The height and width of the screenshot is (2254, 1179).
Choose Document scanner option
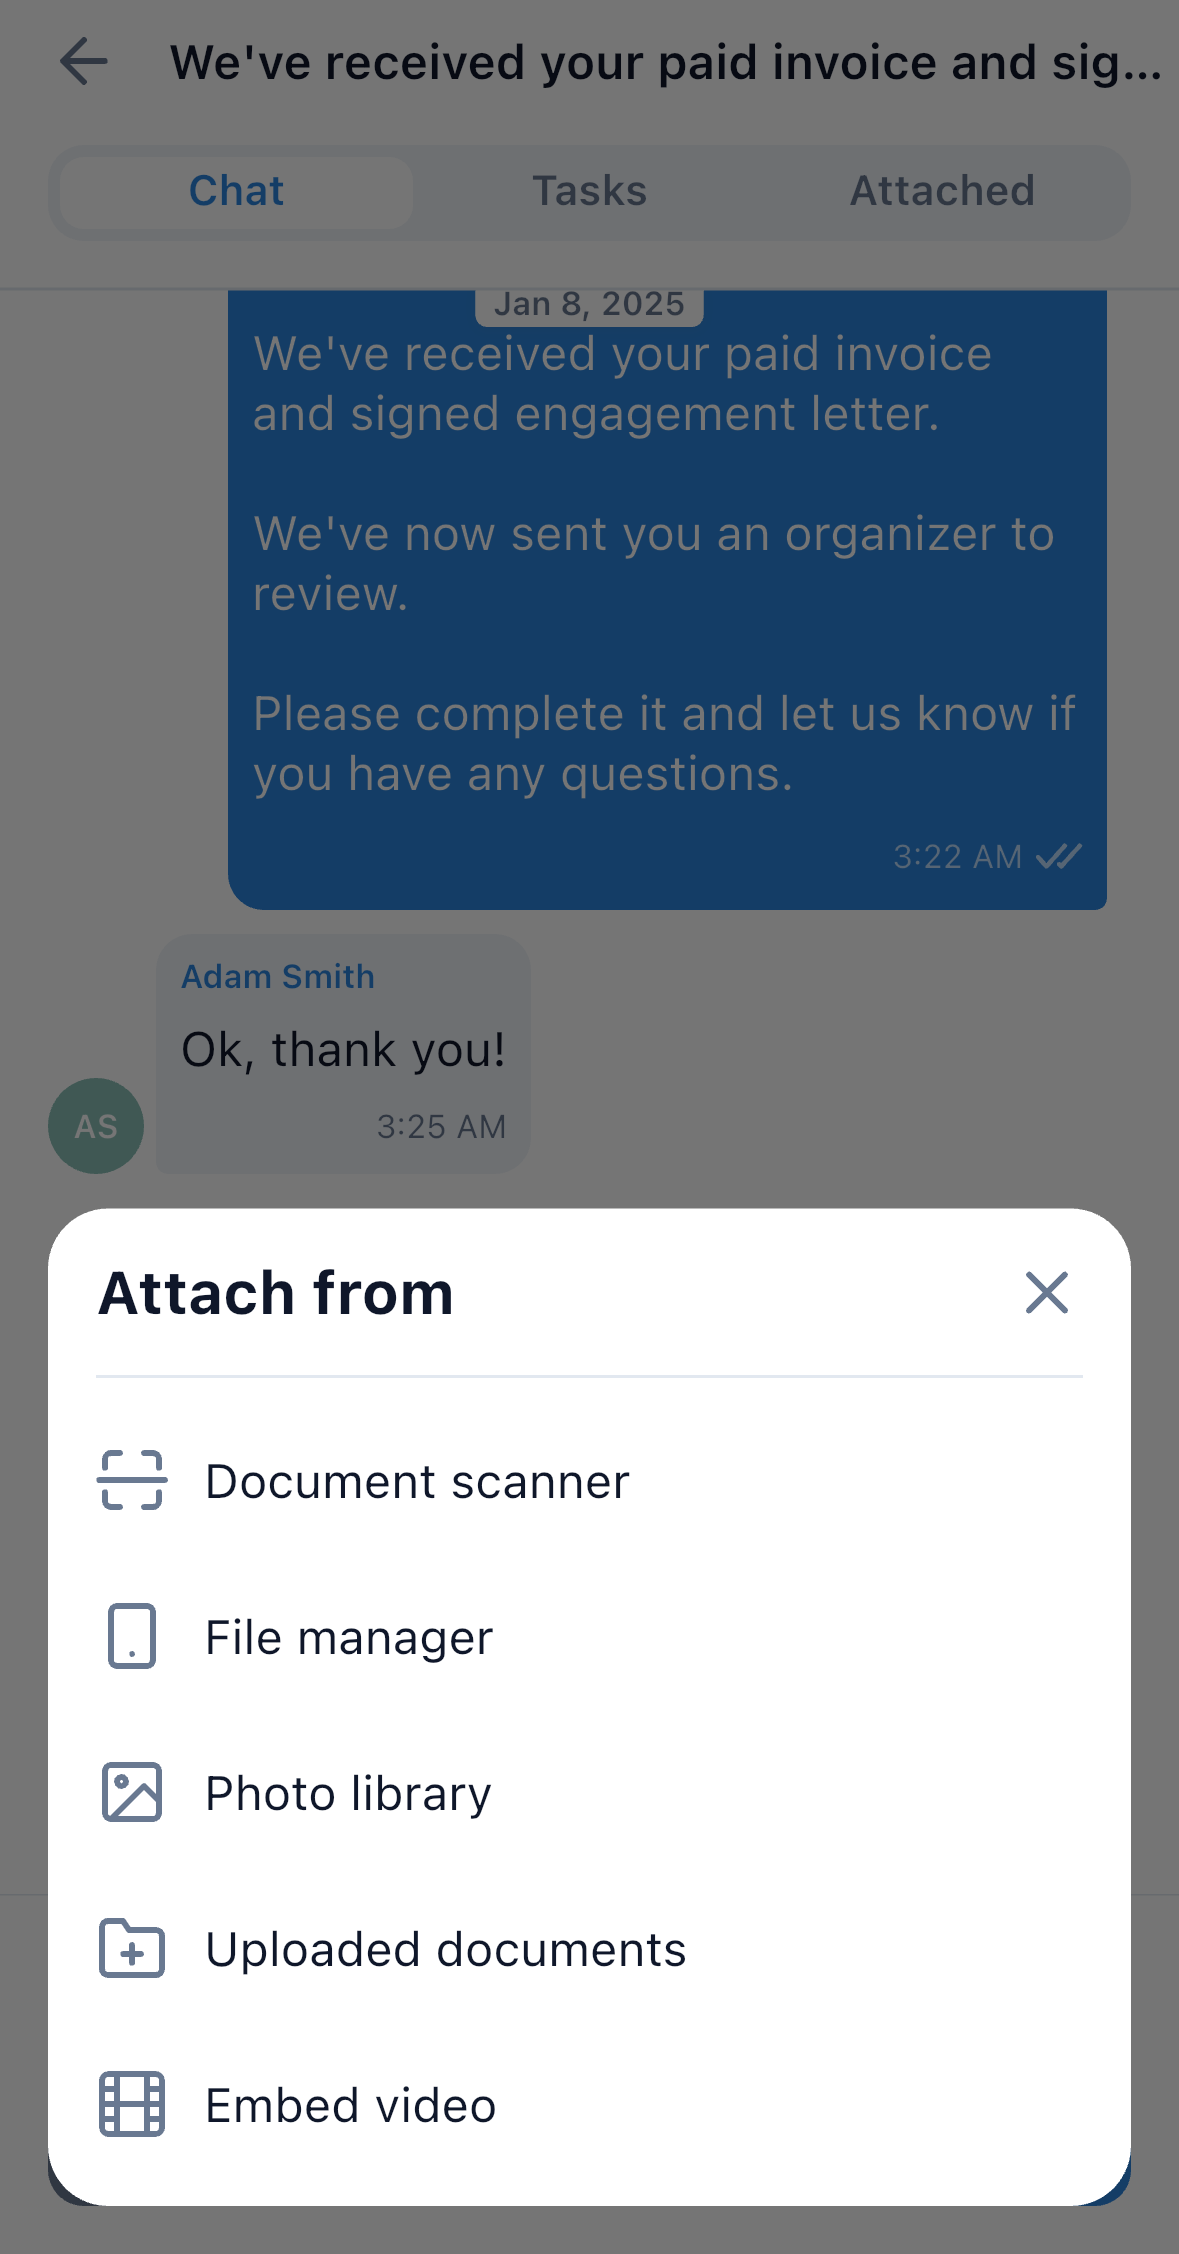(x=589, y=1480)
